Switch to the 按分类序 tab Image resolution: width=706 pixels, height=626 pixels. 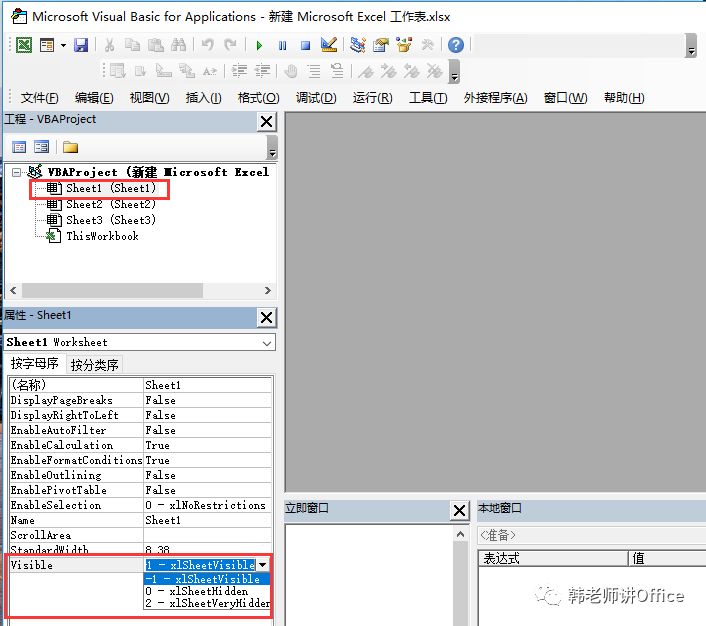pos(95,364)
